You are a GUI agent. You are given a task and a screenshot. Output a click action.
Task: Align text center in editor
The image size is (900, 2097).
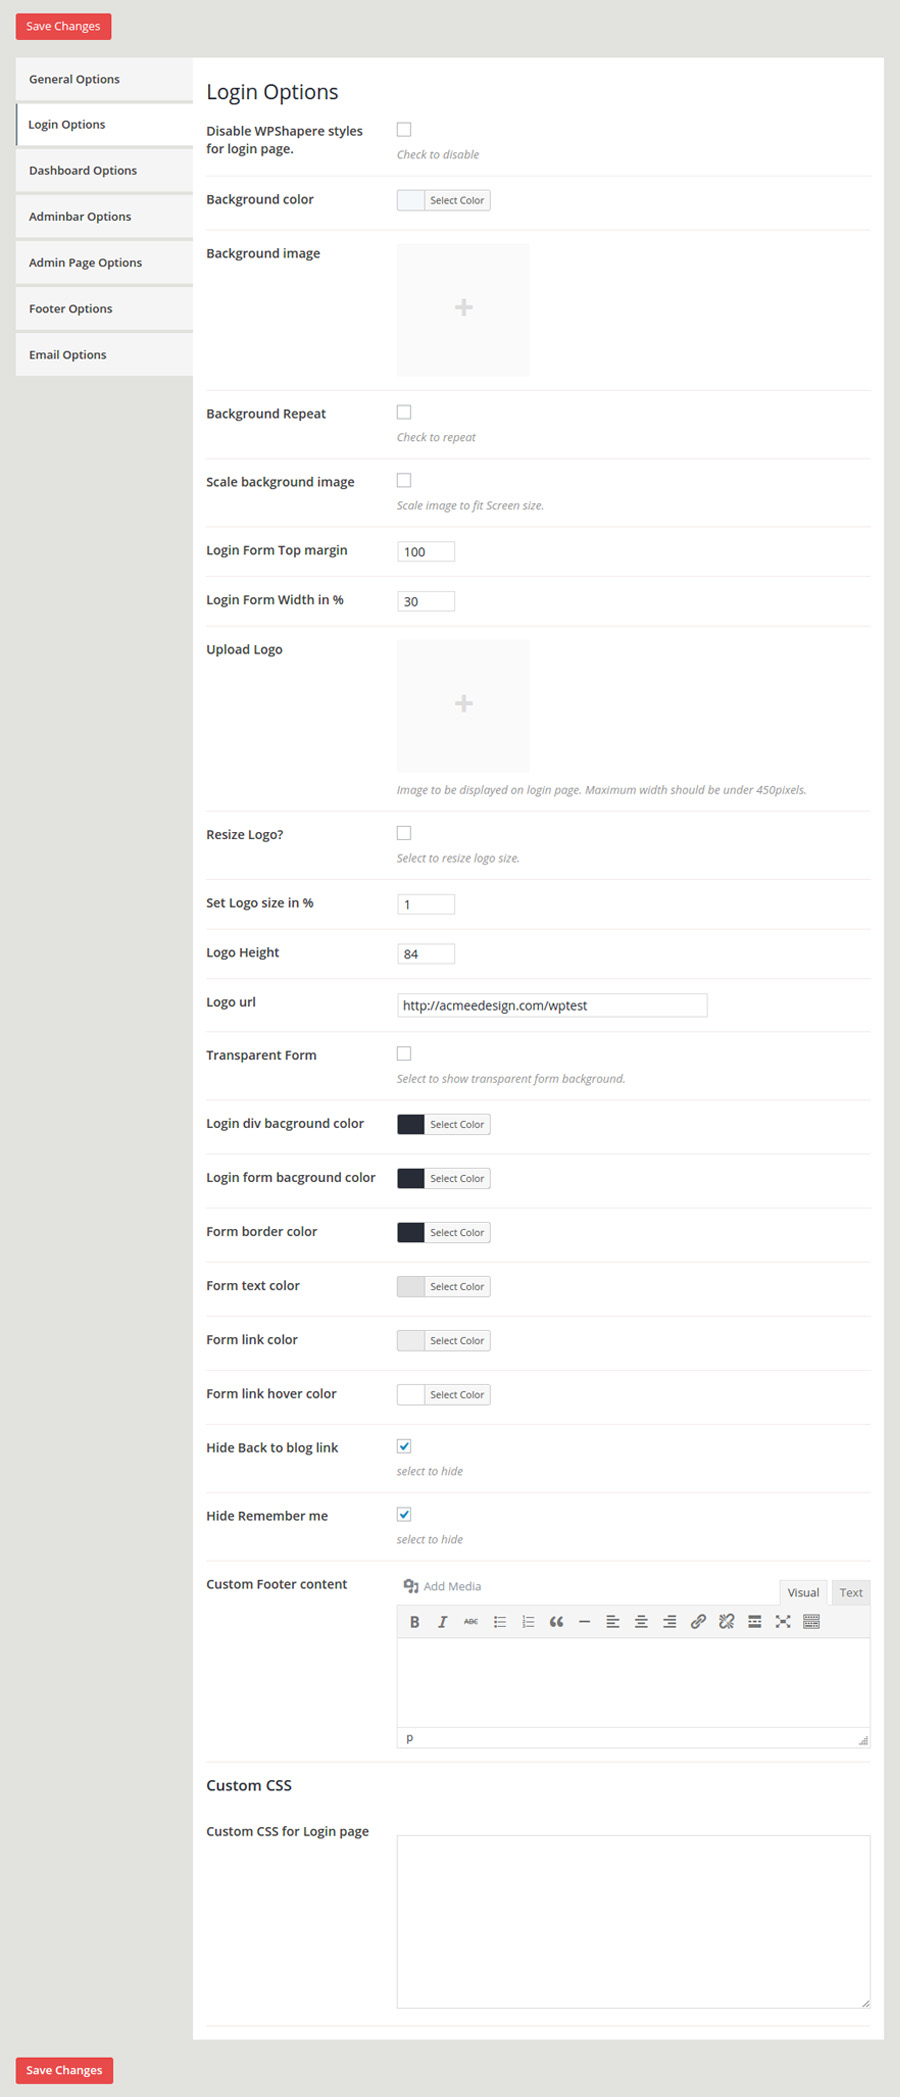click(x=641, y=1622)
